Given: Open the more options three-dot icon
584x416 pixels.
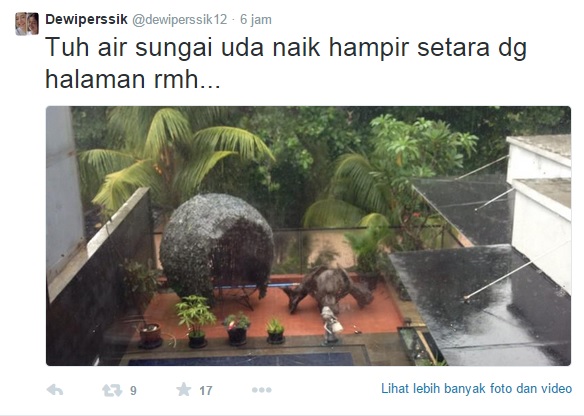Looking at the screenshot, I should 261,390.
